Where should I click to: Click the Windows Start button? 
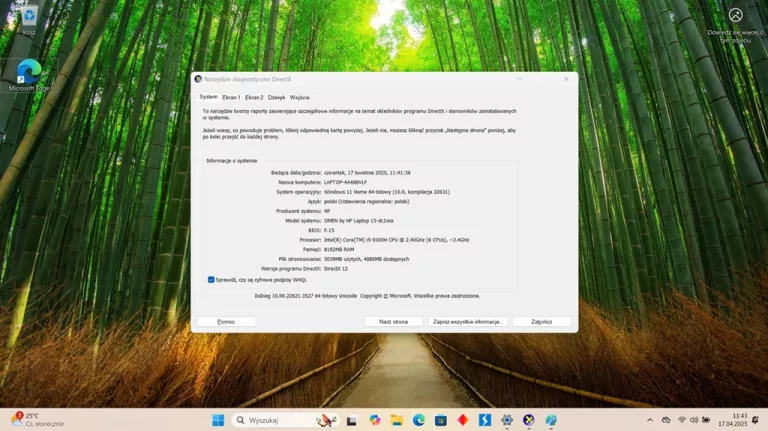(x=218, y=420)
